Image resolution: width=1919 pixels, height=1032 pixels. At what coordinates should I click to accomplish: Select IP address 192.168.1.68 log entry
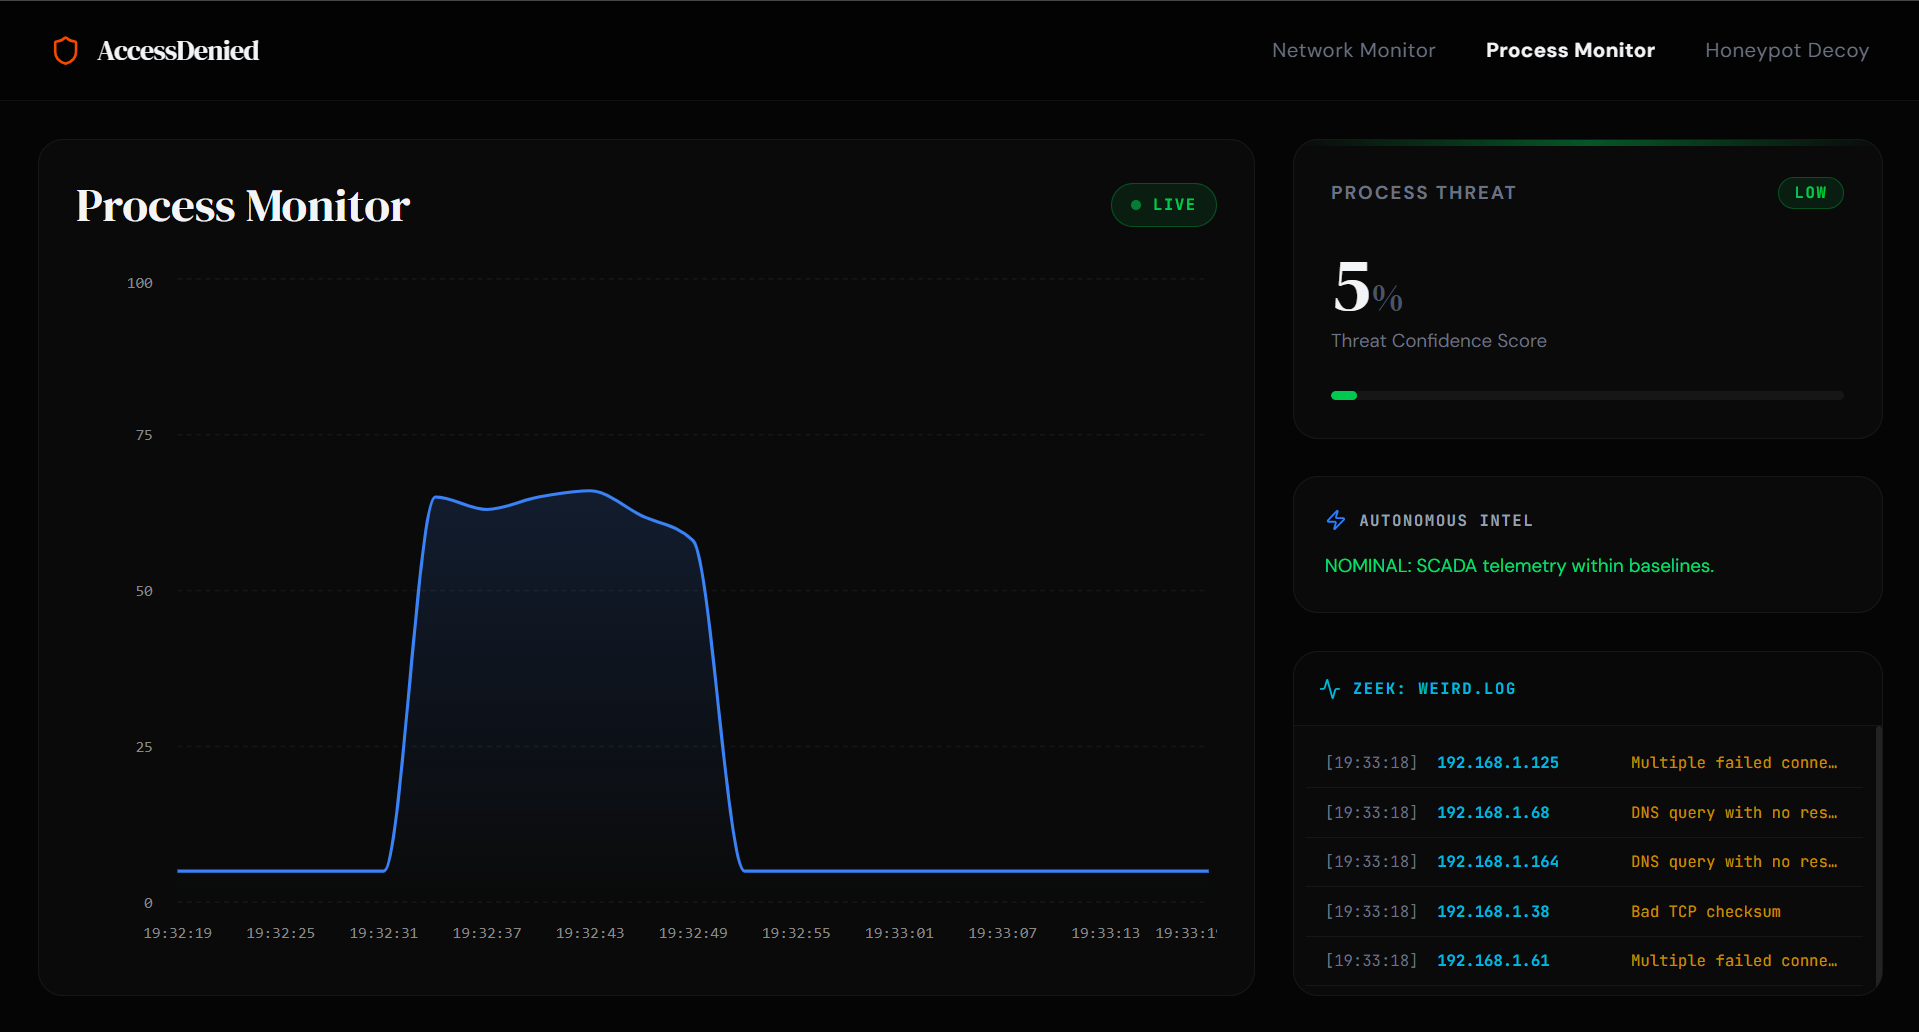1492,813
